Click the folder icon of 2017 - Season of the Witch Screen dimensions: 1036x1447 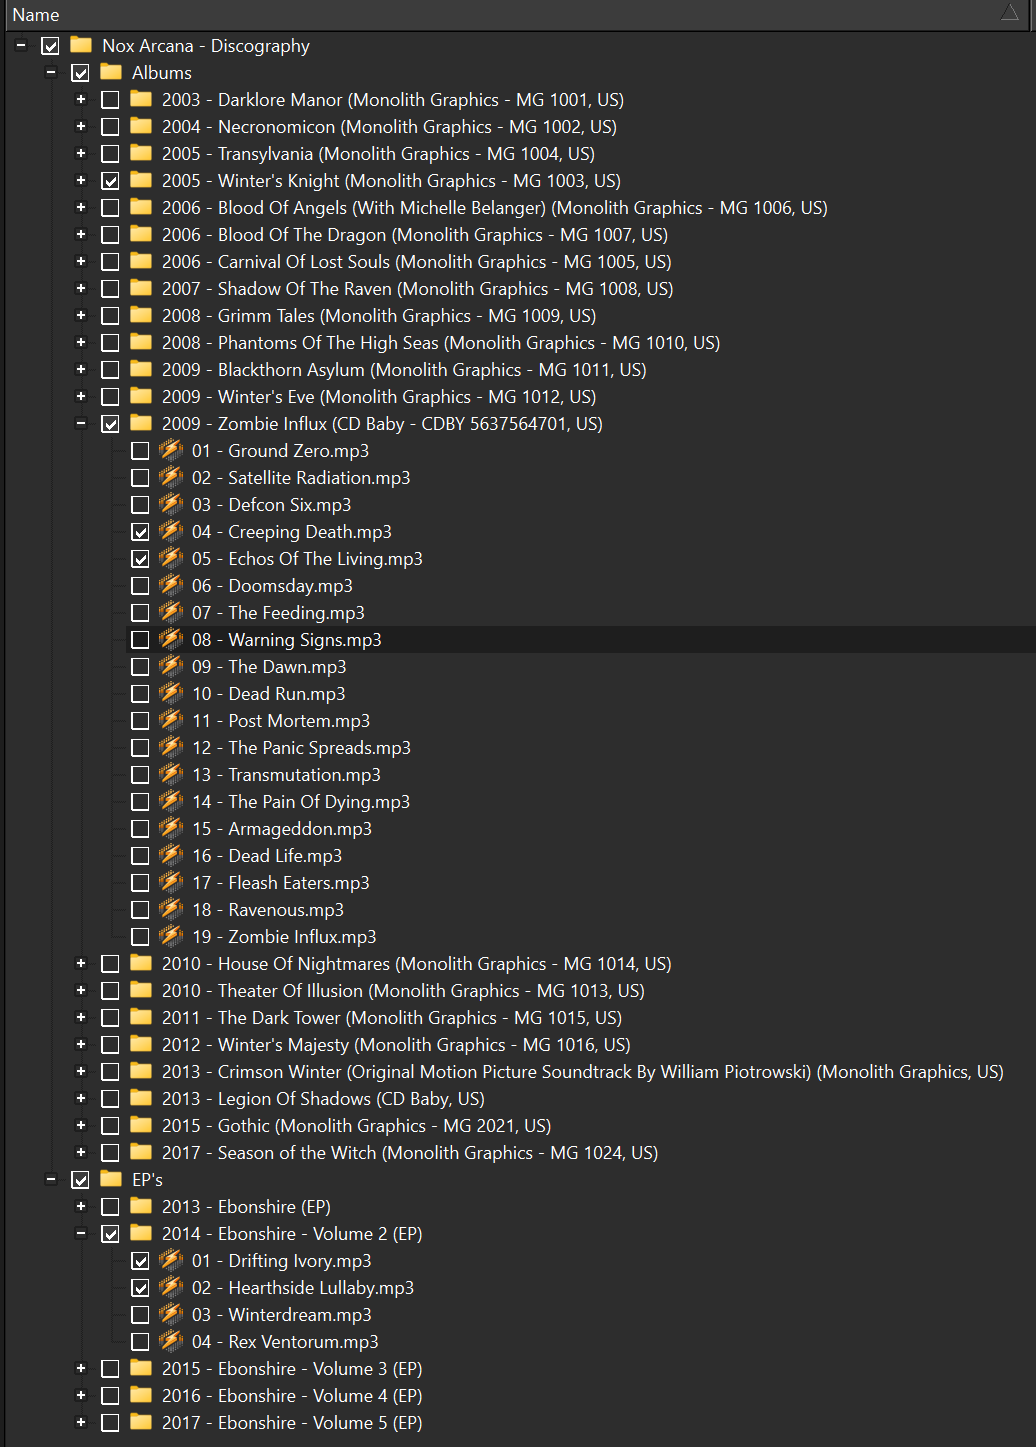141,1152
